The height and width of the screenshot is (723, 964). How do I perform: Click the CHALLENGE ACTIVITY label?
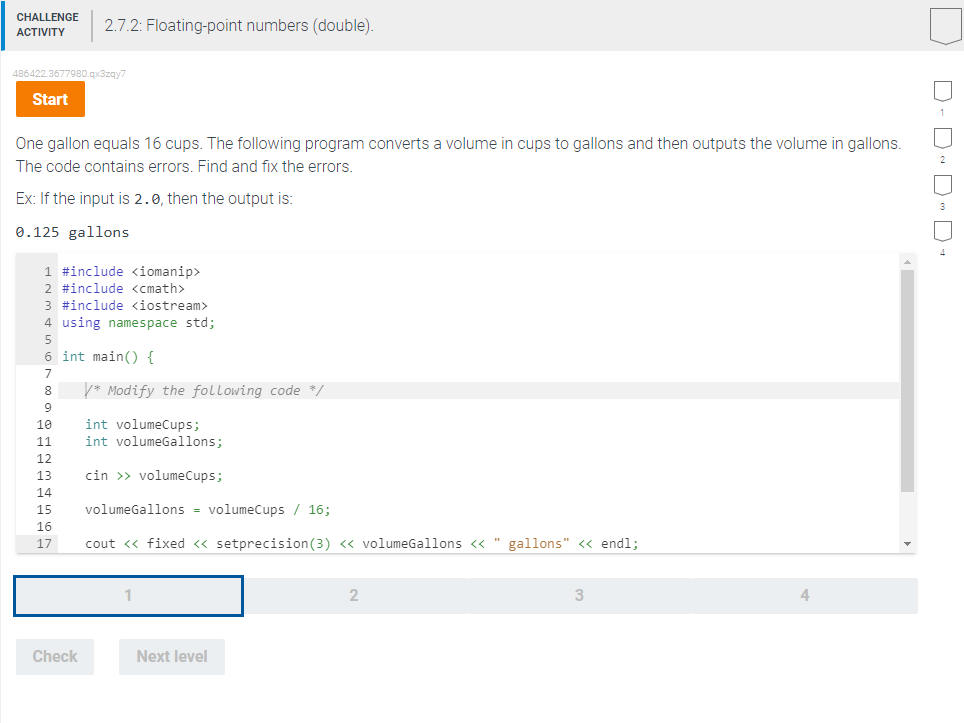[x=47, y=23]
